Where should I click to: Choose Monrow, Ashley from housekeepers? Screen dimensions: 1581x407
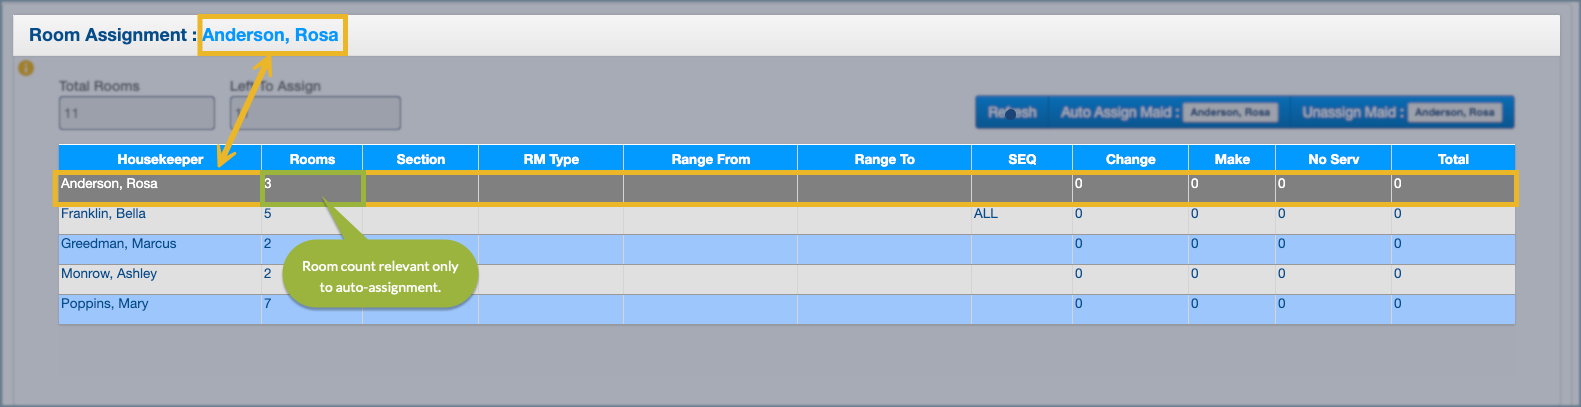pos(109,274)
